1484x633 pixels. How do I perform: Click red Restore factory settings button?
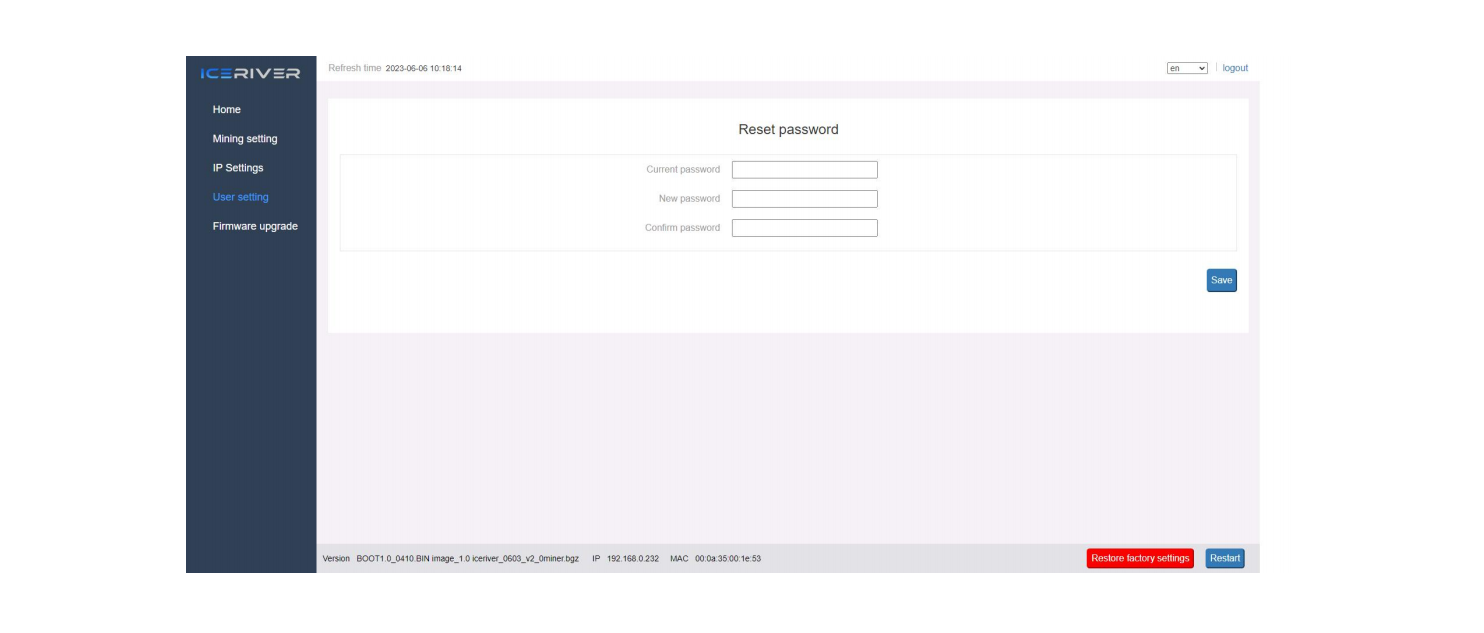click(1140, 558)
